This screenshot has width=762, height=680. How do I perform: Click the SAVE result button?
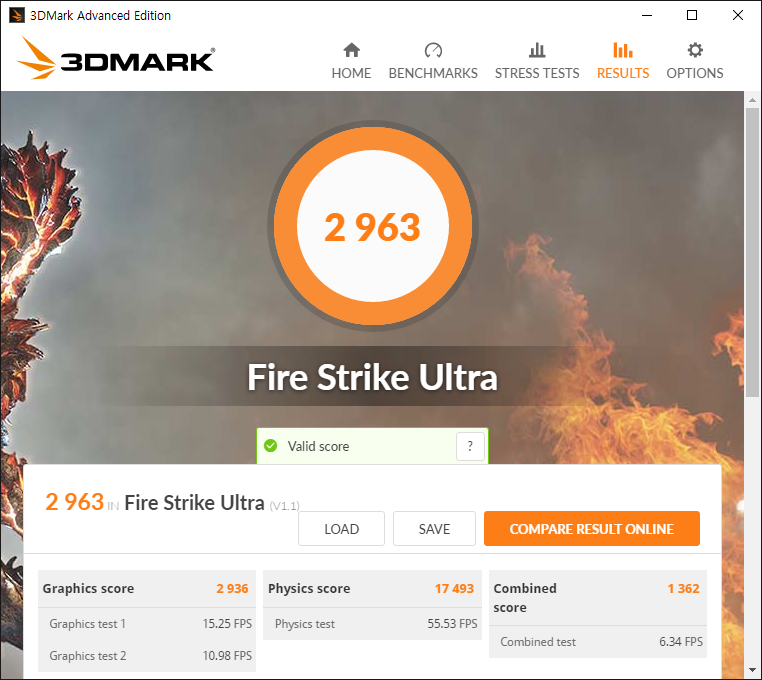[x=434, y=528]
